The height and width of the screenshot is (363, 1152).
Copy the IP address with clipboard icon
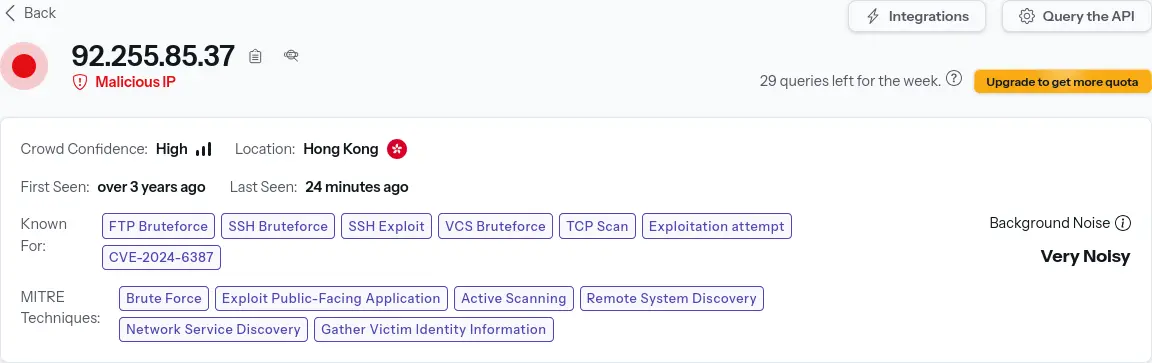[x=255, y=56]
